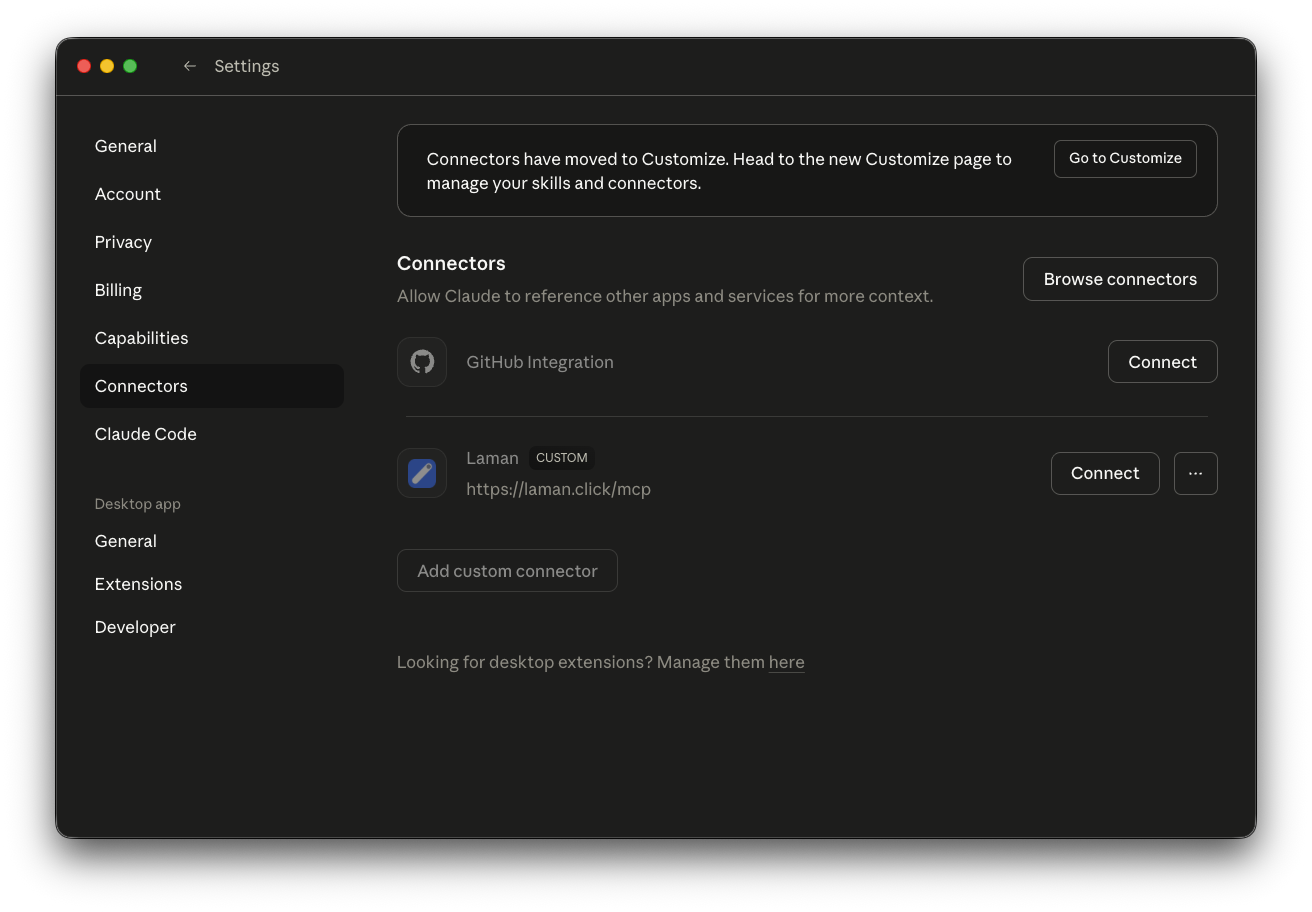1312x912 pixels.
Task: Connect the Laman custom connector
Action: point(1105,473)
